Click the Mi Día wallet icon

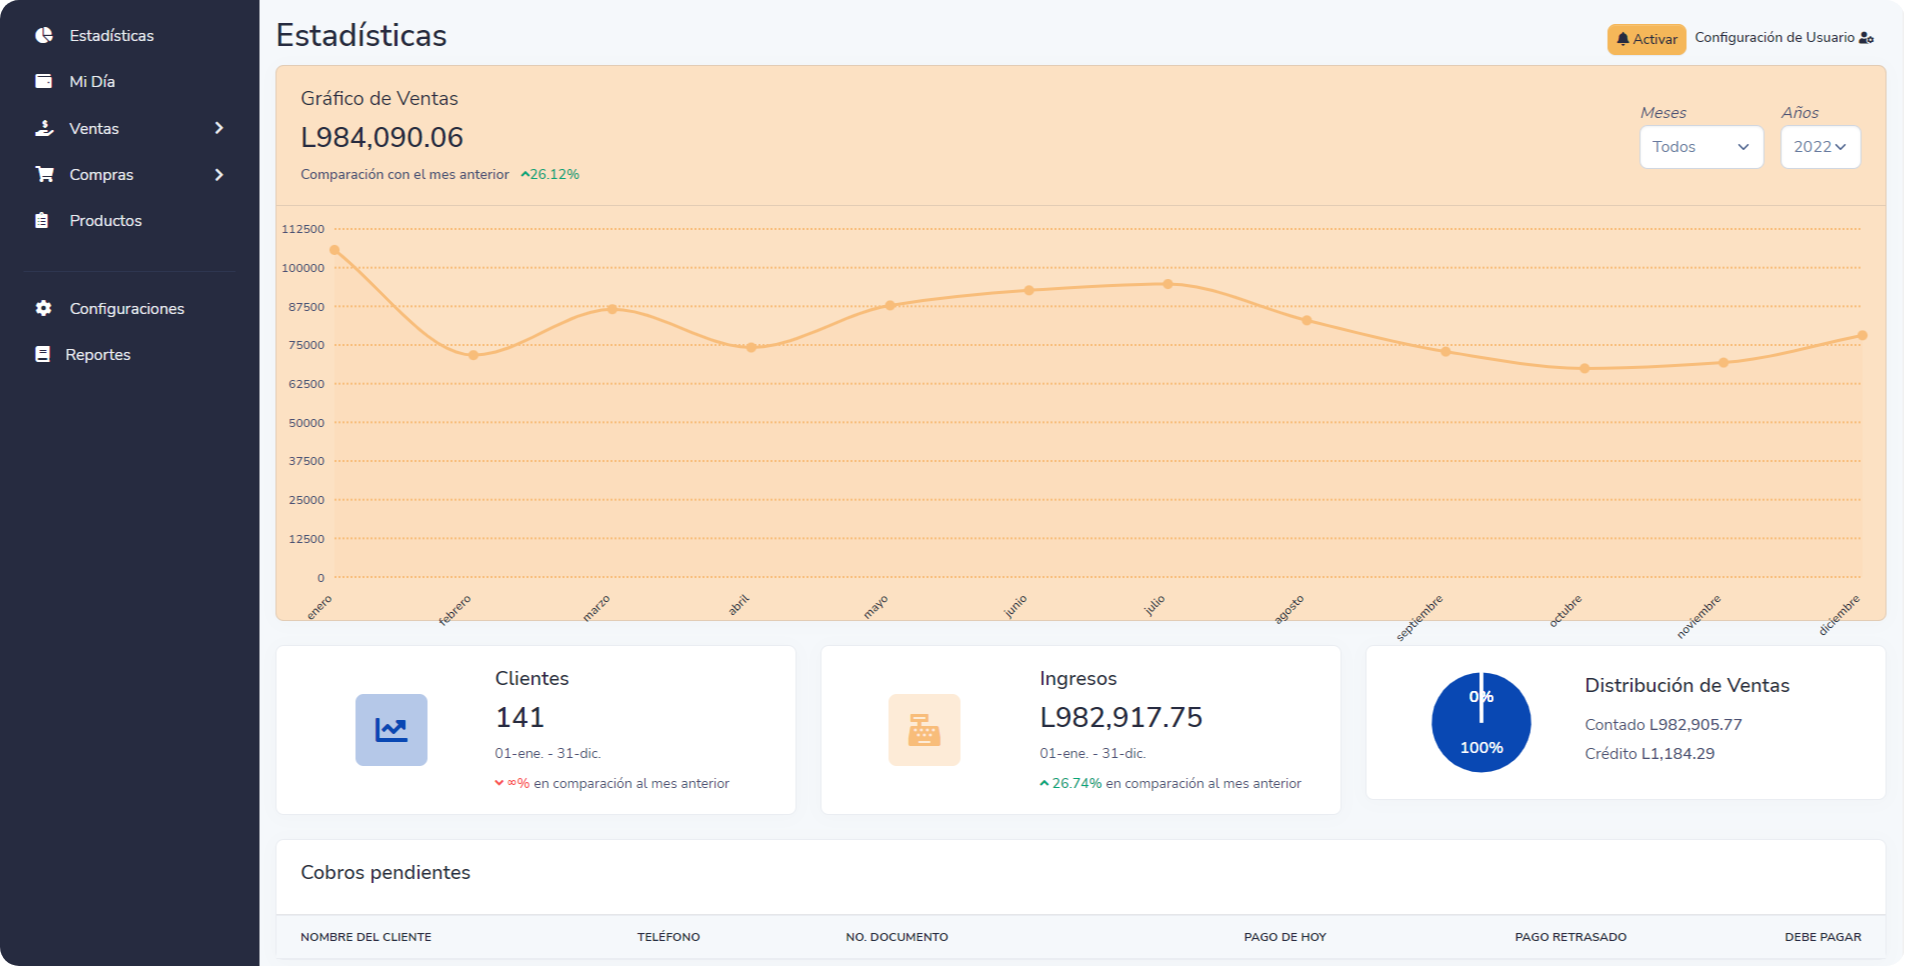[43, 81]
